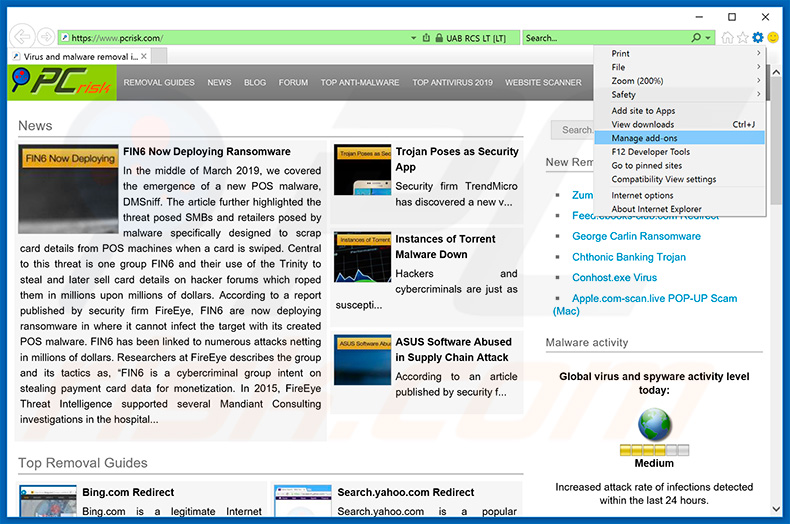Open the Blog nav item

(255, 82)
